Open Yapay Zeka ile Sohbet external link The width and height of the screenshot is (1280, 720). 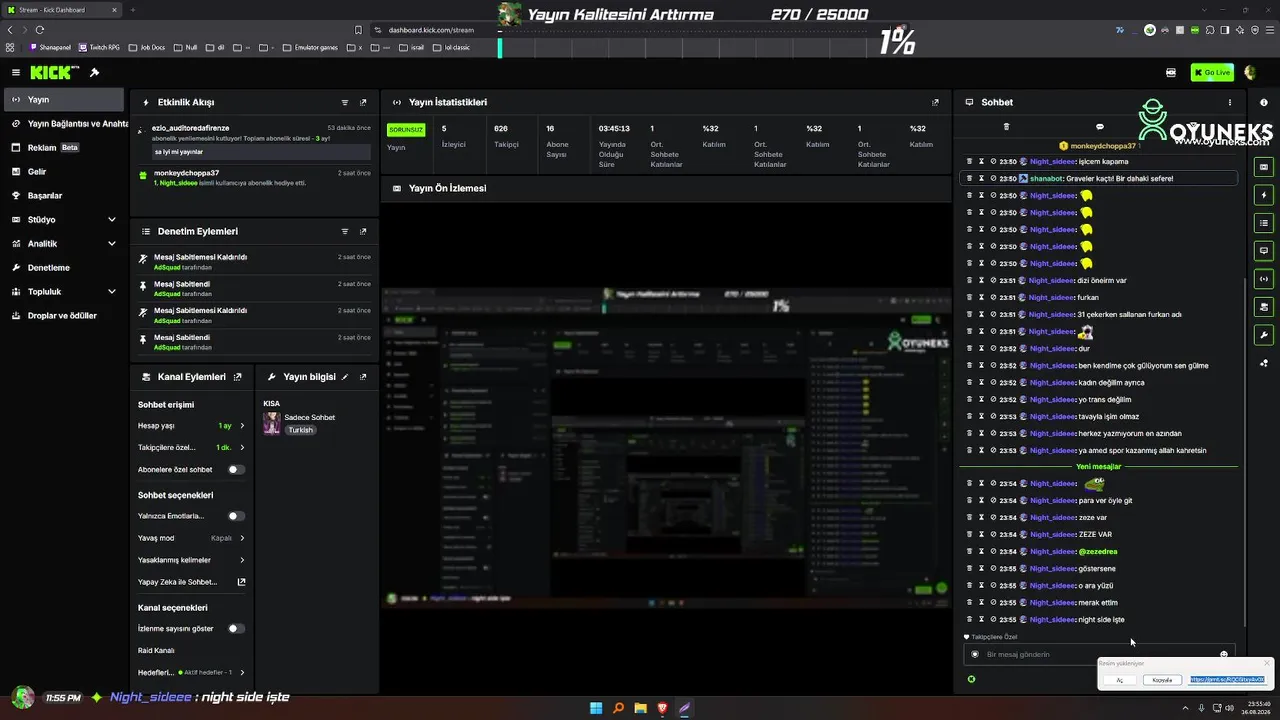point(241,582)
